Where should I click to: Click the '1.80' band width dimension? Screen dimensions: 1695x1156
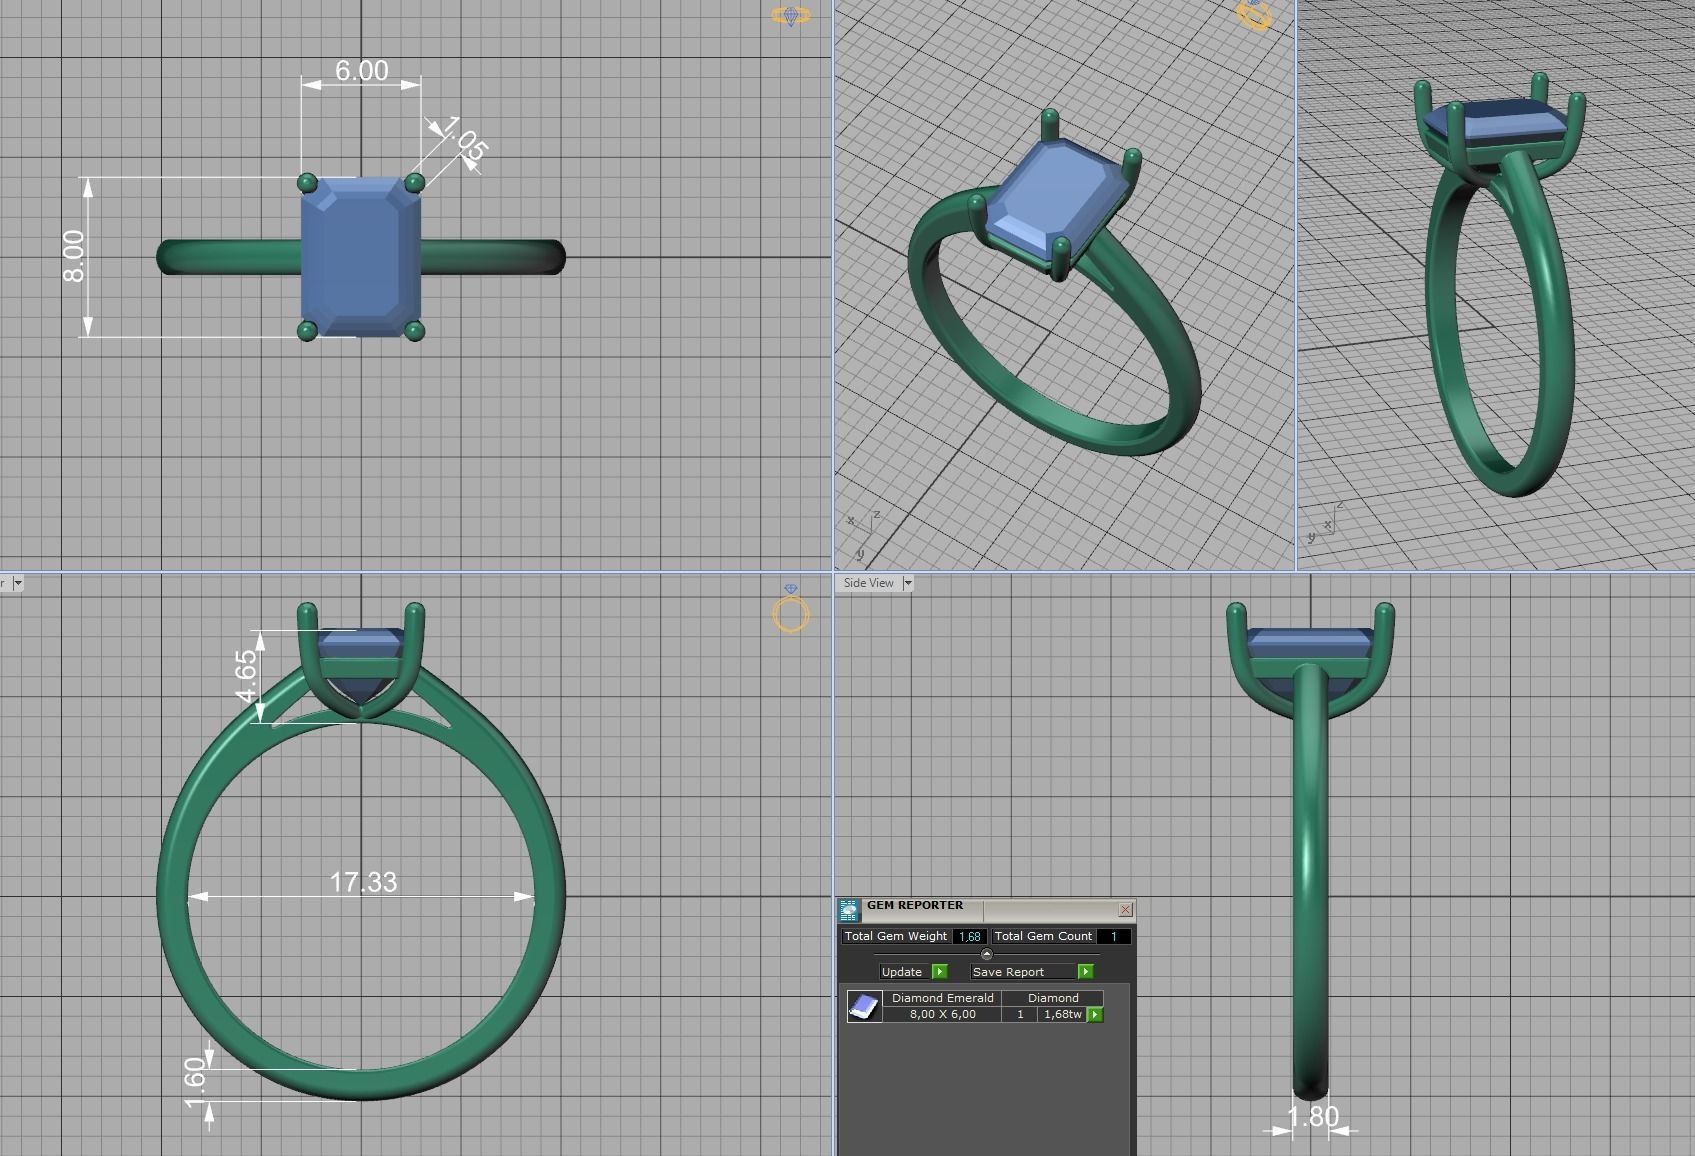click(1313, 1116)
